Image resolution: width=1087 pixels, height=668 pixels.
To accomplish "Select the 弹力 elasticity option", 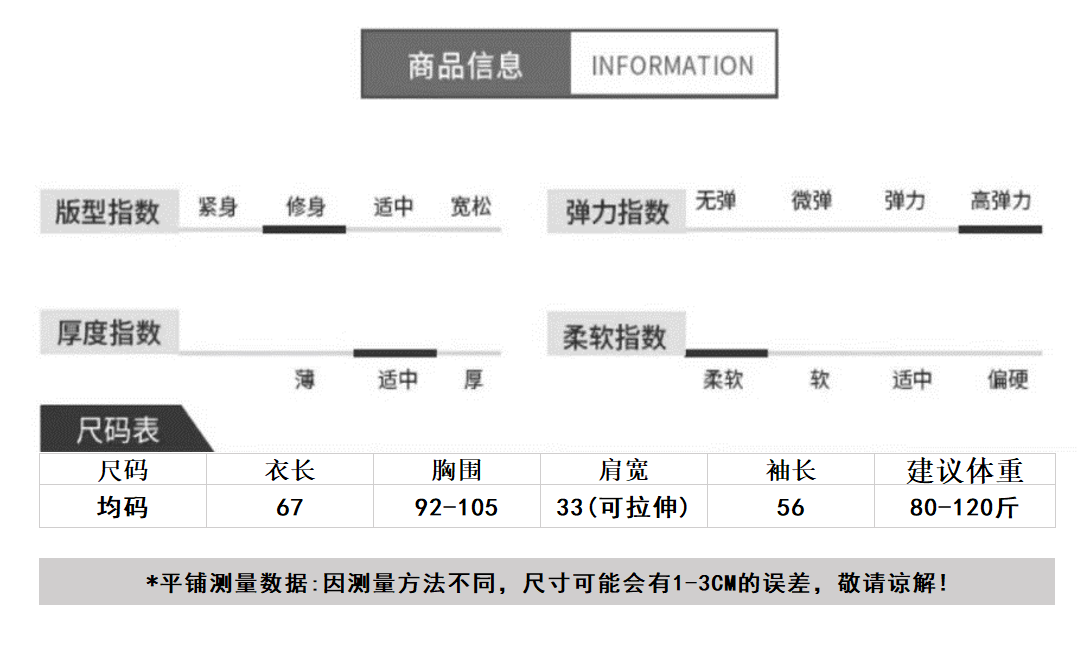I will point(905,200).
